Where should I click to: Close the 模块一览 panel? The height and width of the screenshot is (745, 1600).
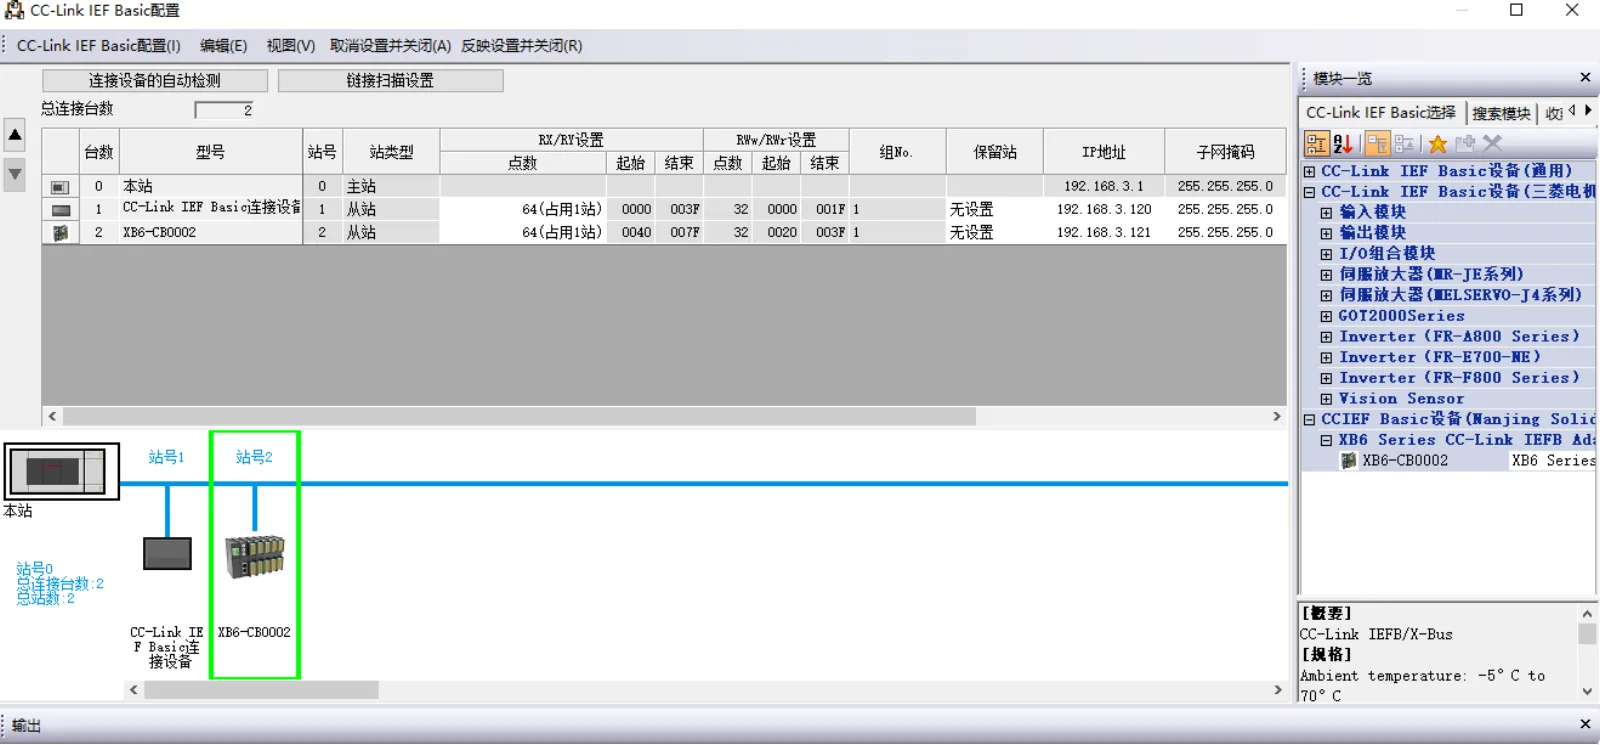coord(1585,78)
